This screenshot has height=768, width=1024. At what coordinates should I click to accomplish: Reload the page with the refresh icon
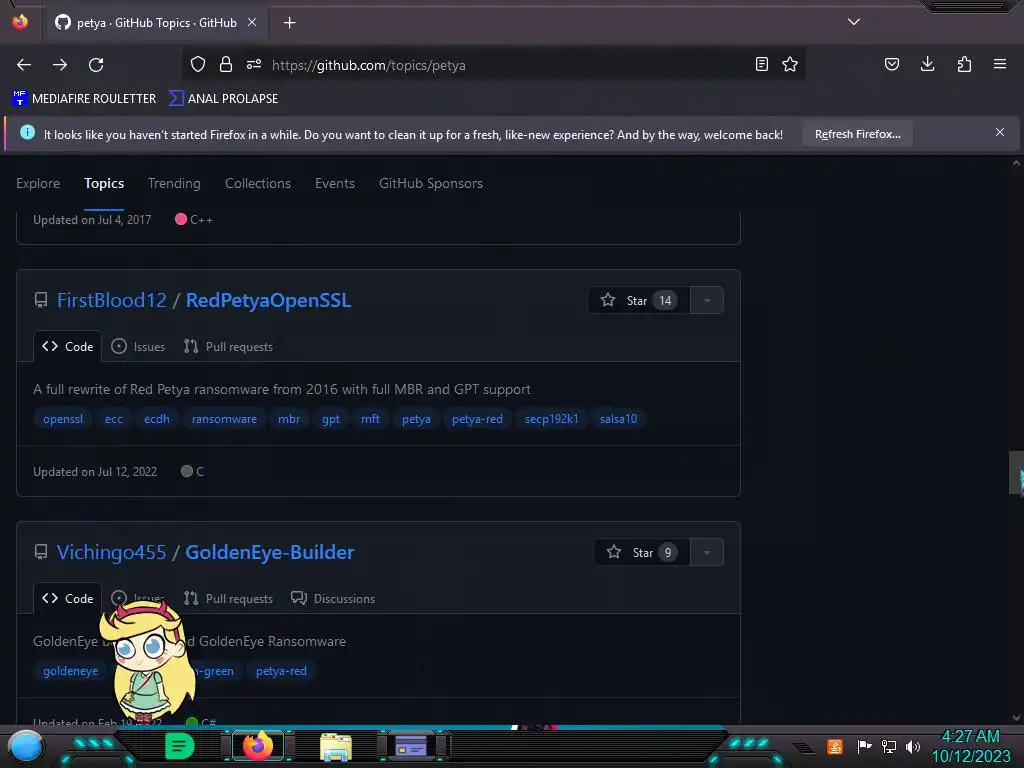[x=96, y=65]
